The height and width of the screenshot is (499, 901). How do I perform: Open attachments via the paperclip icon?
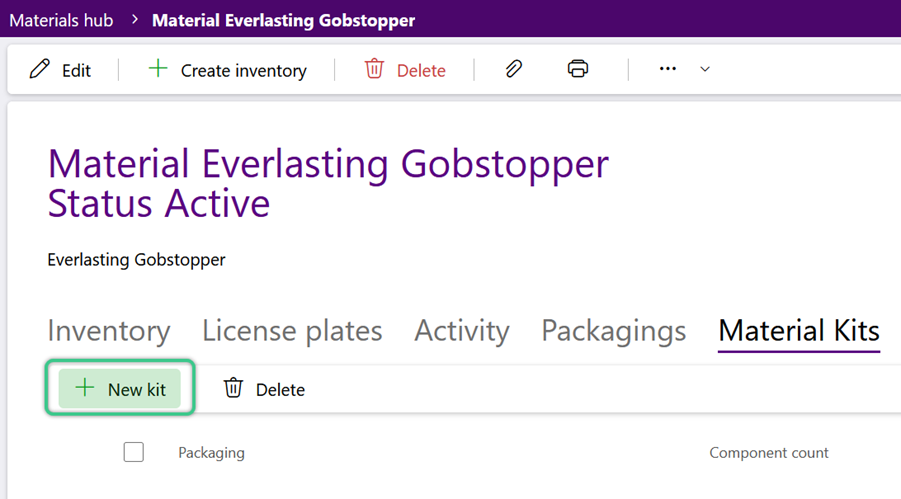[514, 68]
